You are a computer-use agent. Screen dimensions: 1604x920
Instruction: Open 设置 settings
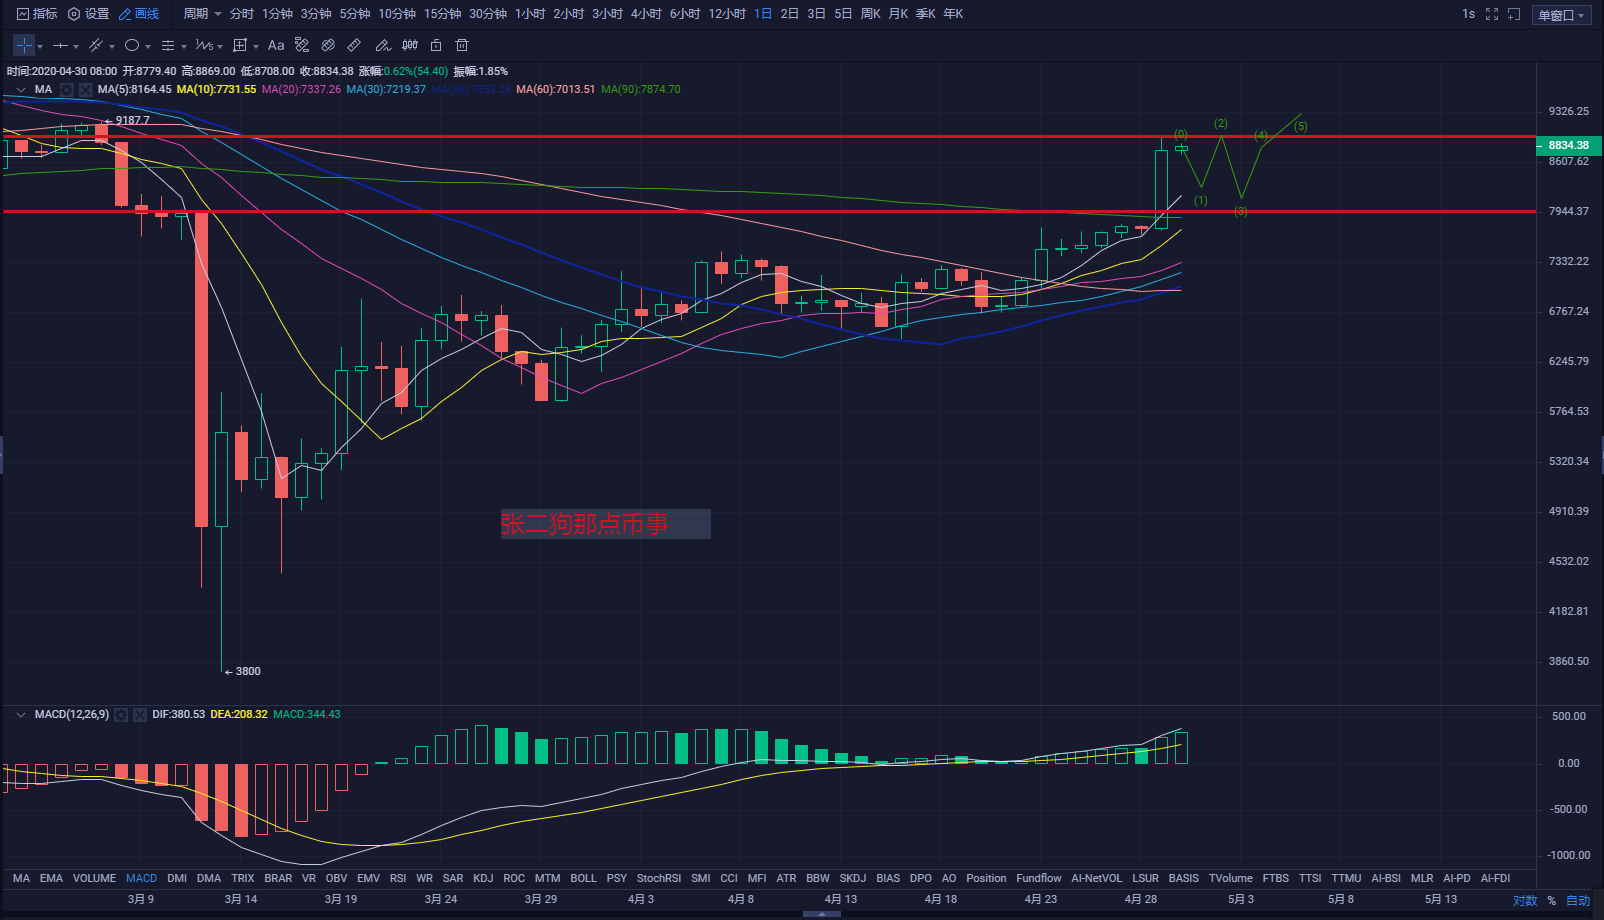(89, 14)
